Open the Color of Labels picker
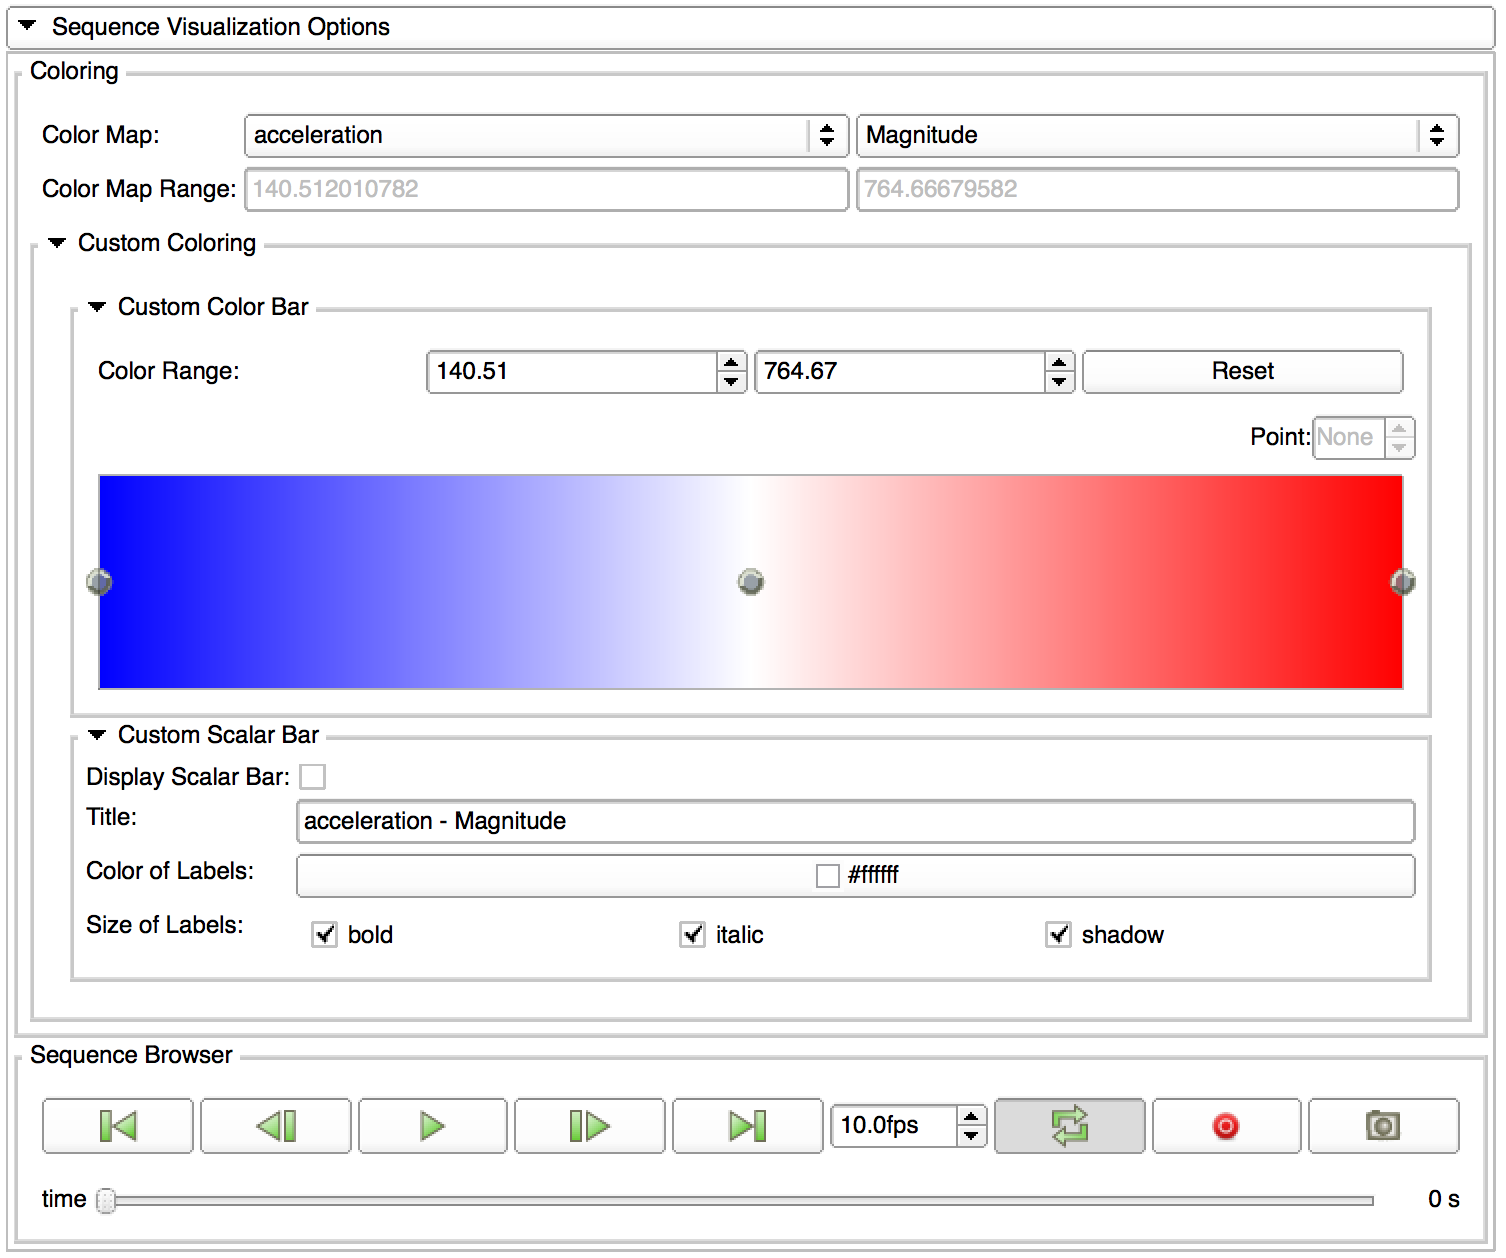 (855, 876)
